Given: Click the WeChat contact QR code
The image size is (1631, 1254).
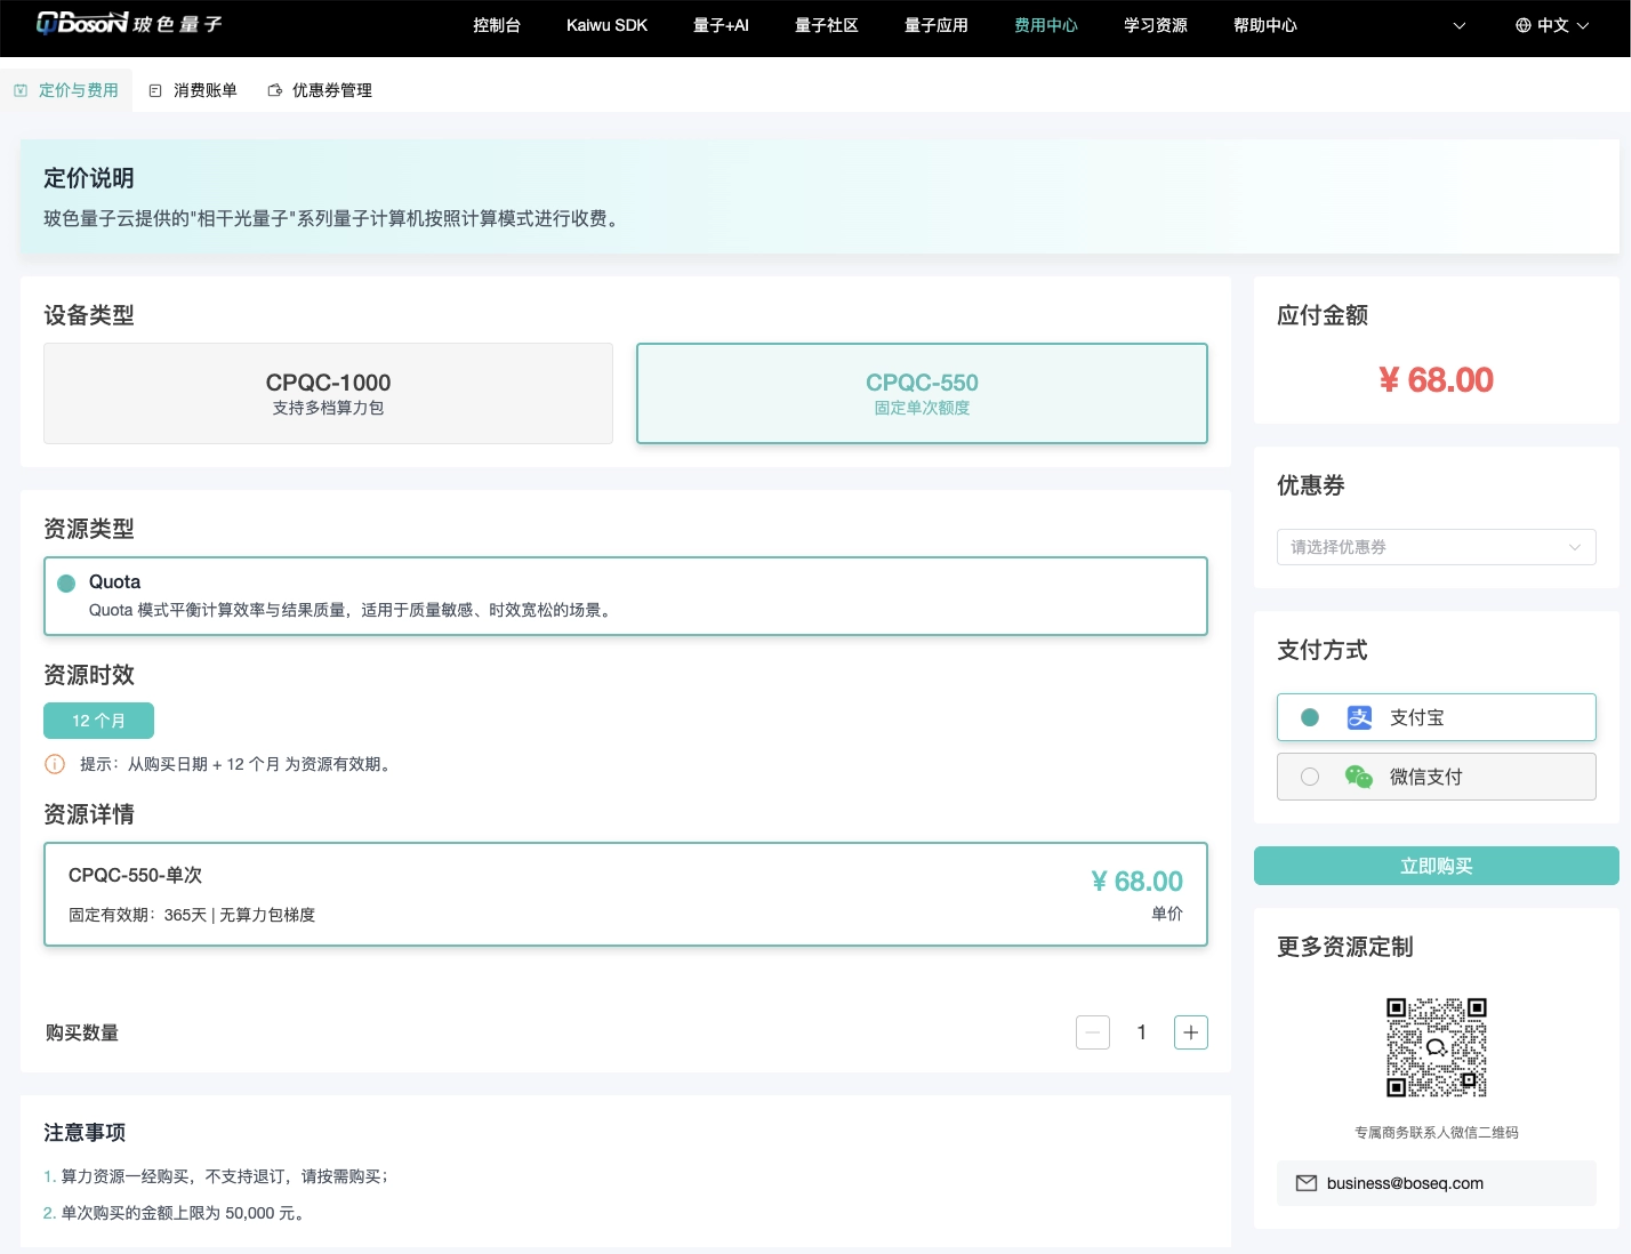Looking at the screenshot, I should point(1435,1047).
